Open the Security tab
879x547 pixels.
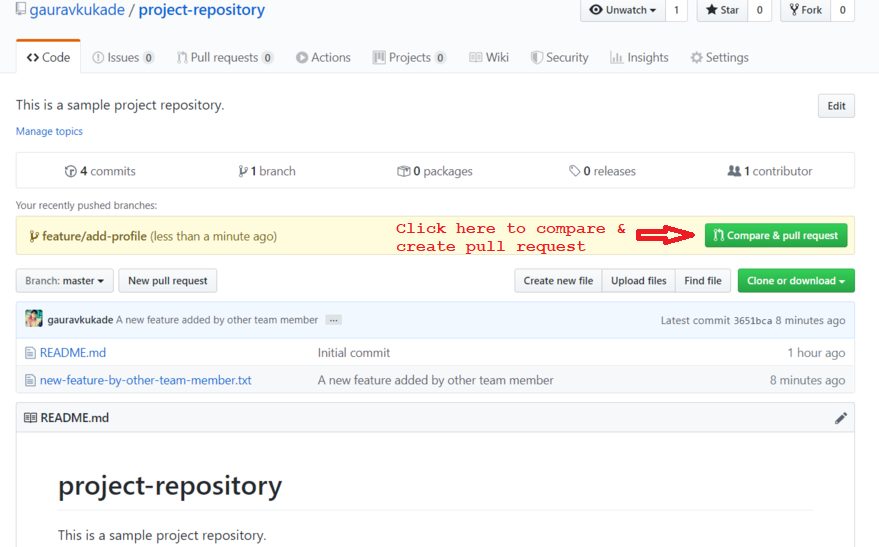pyautogui.click(x=559, y=57)
